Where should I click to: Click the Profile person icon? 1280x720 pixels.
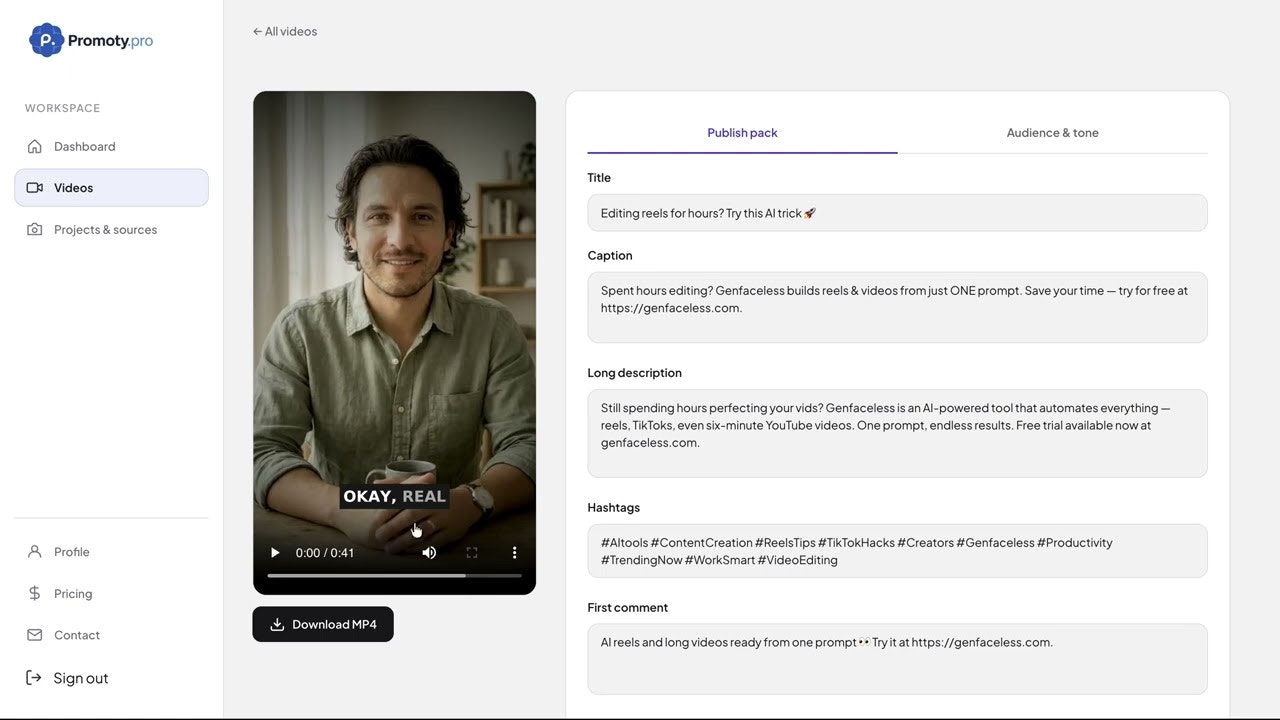pyautogui.click(x=35, y=552)
